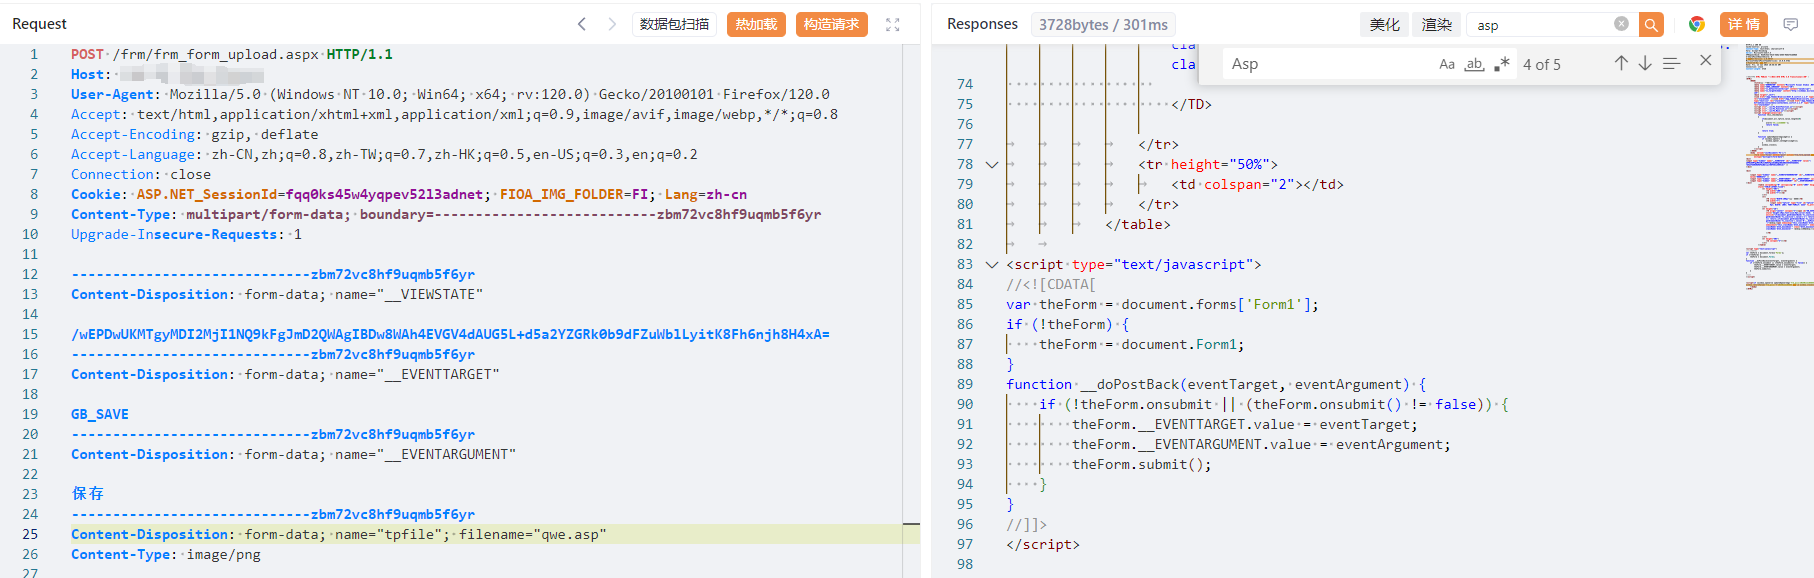Click the /wEPDwUKMTgy viewstate value line
This screenshot has height=578, width=1814.
(450, 335)
